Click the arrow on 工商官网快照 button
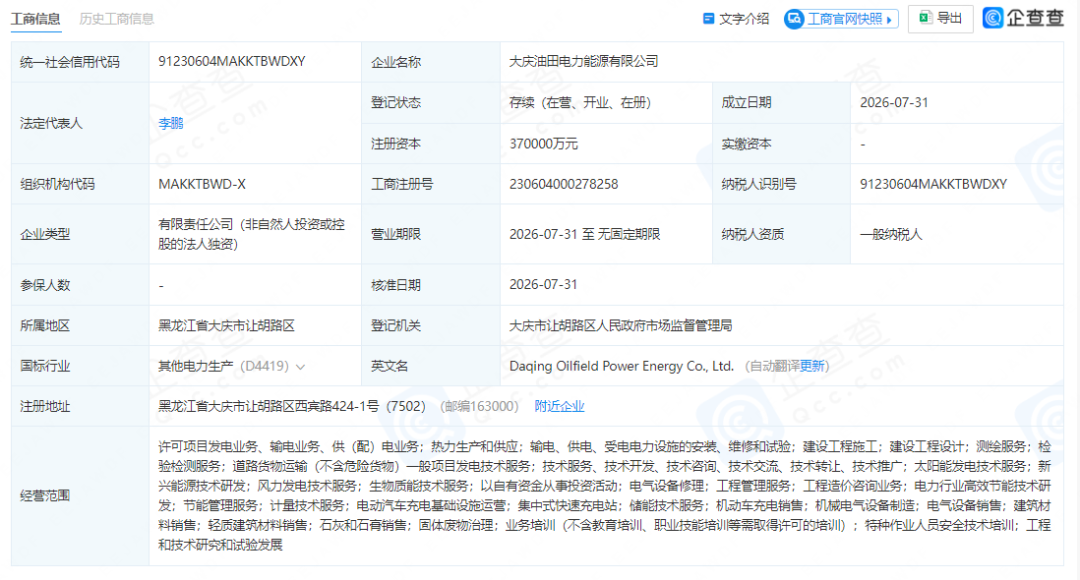 tap(889, 20)
